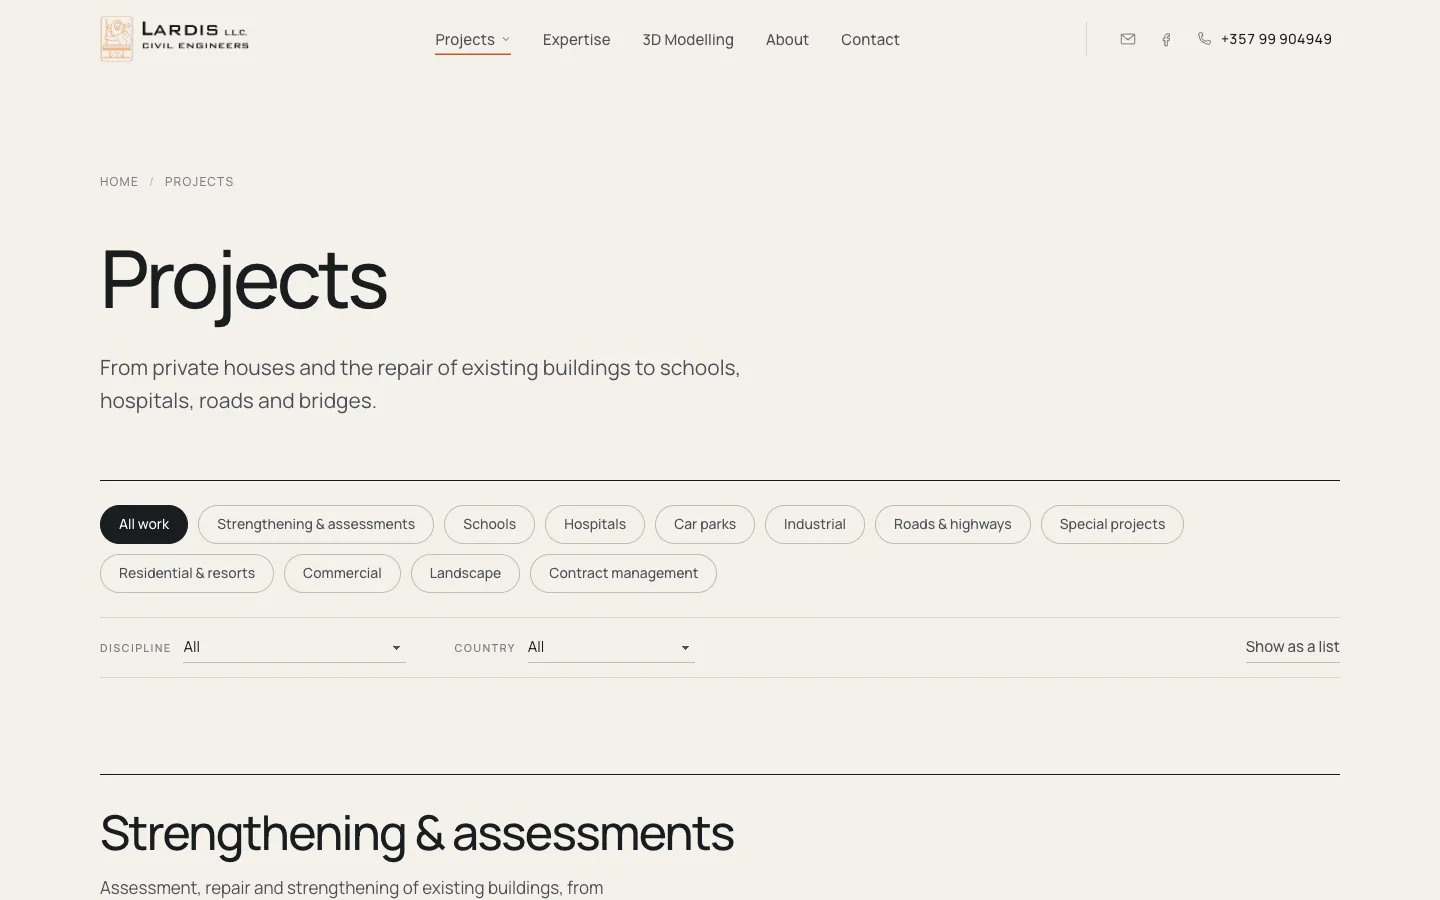Viewport: 1440px width, 900px height.
Task: Open the Discipline dropdown
Action: click(x=294, y=647)
